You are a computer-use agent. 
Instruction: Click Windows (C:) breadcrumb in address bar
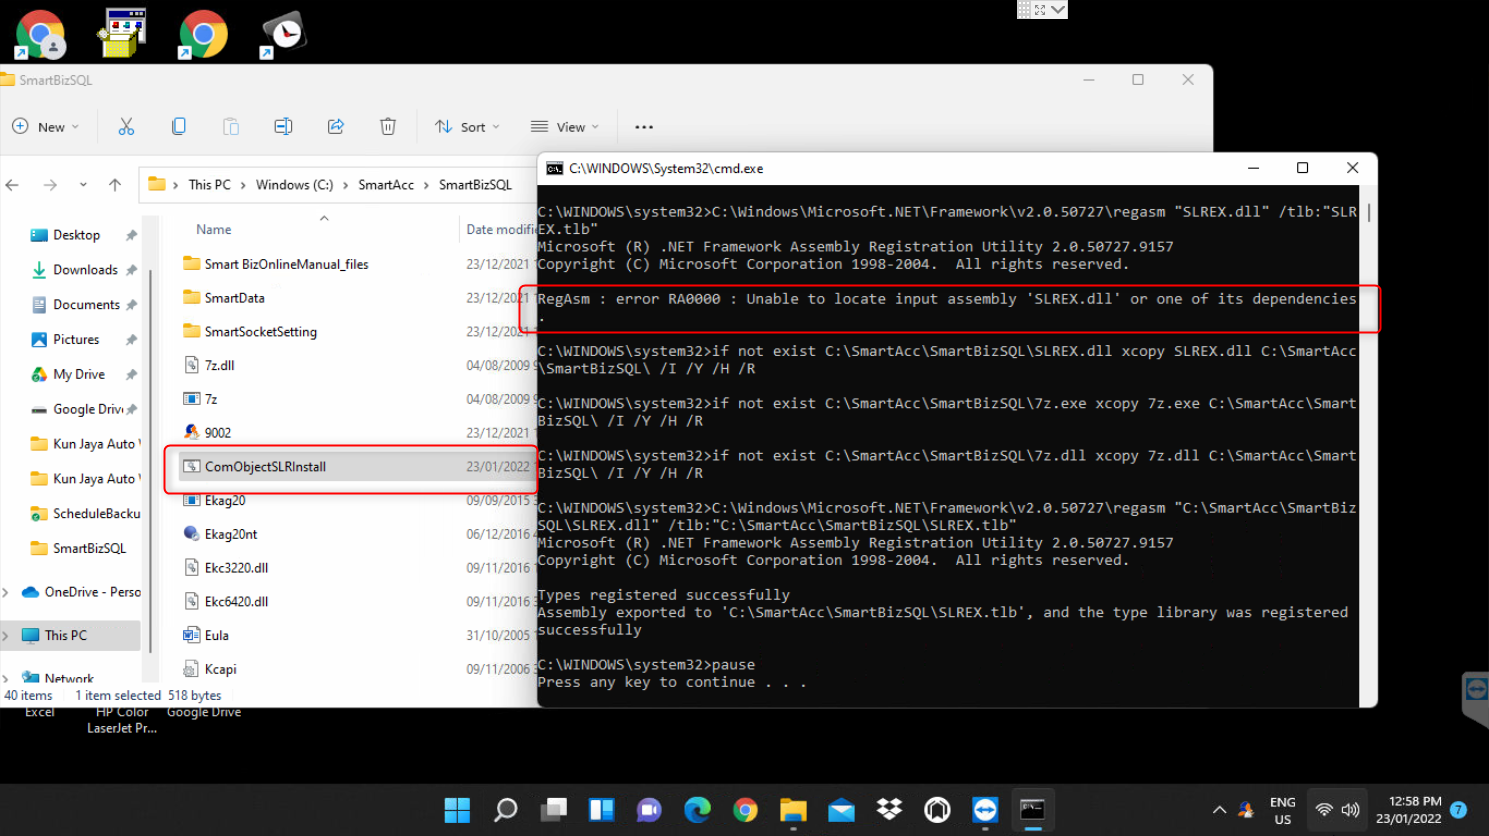pos(294,185)
